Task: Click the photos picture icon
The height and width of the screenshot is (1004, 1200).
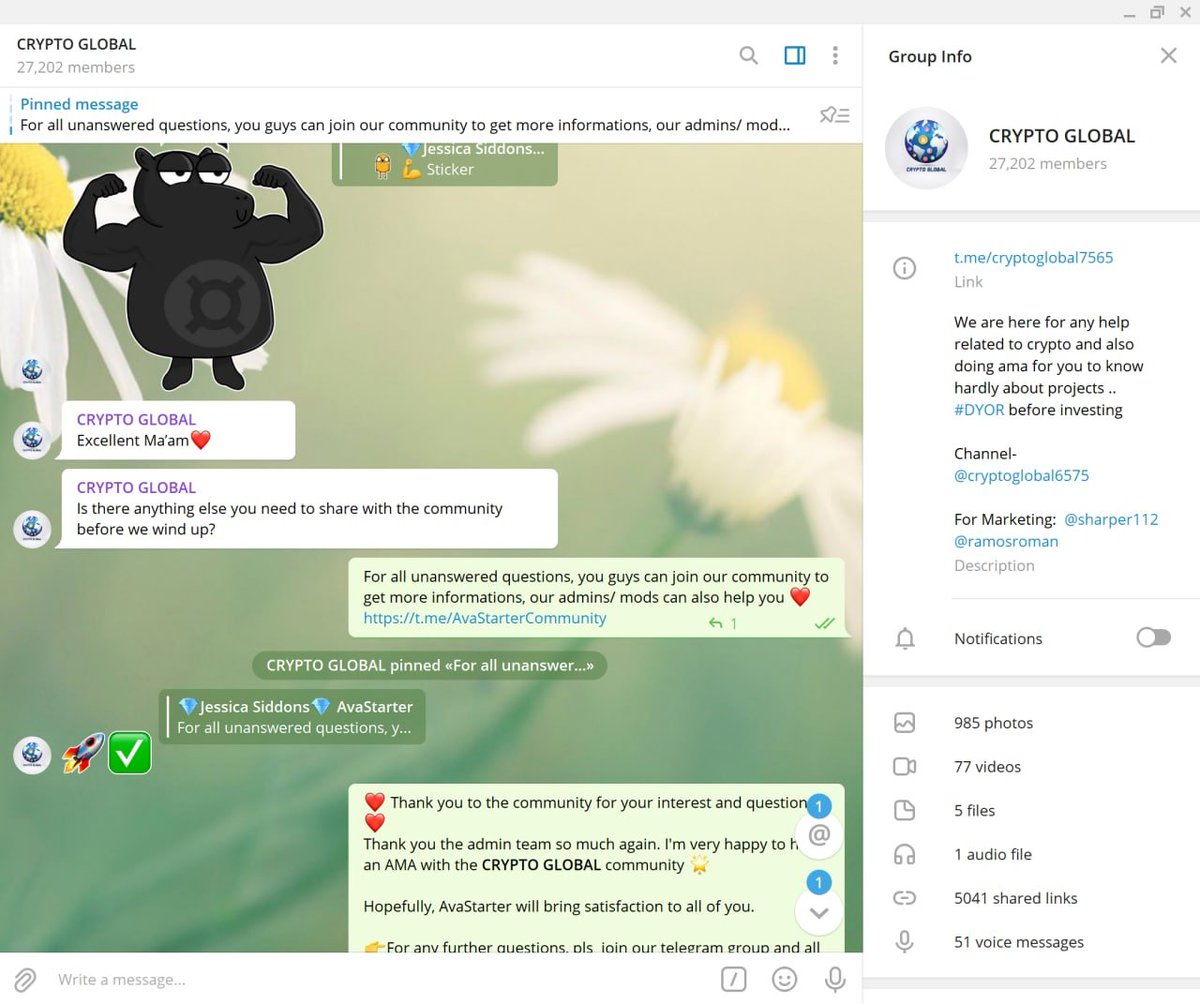Action: pos(904,722)
